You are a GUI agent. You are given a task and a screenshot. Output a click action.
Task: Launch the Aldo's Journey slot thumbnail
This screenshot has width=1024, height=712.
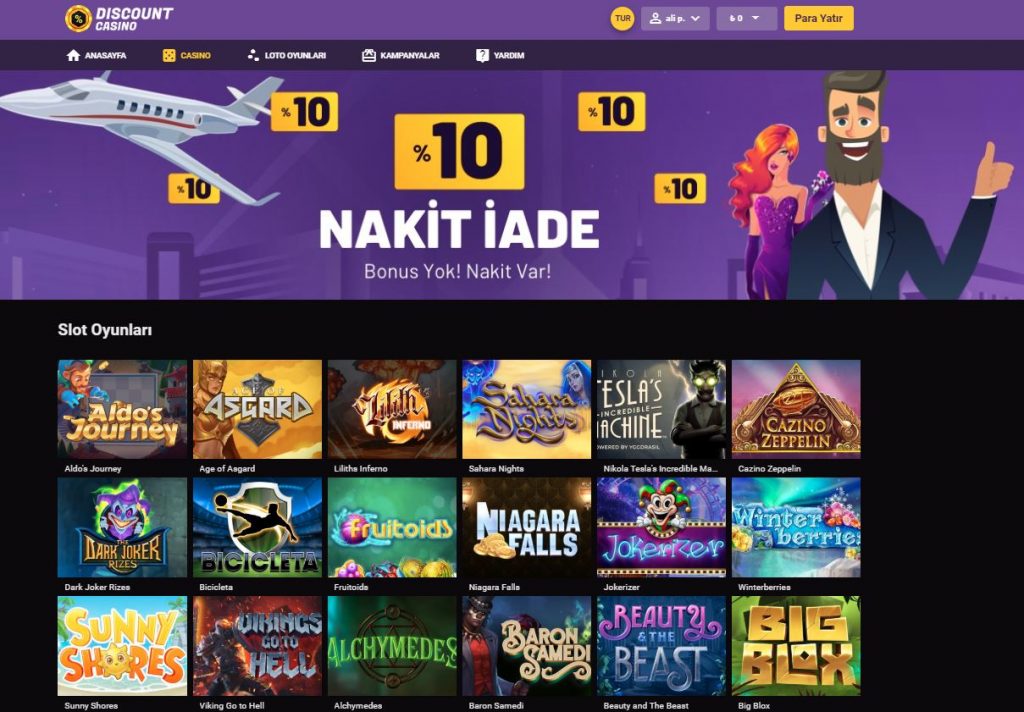pyautogui.click(x=122, y=409)
